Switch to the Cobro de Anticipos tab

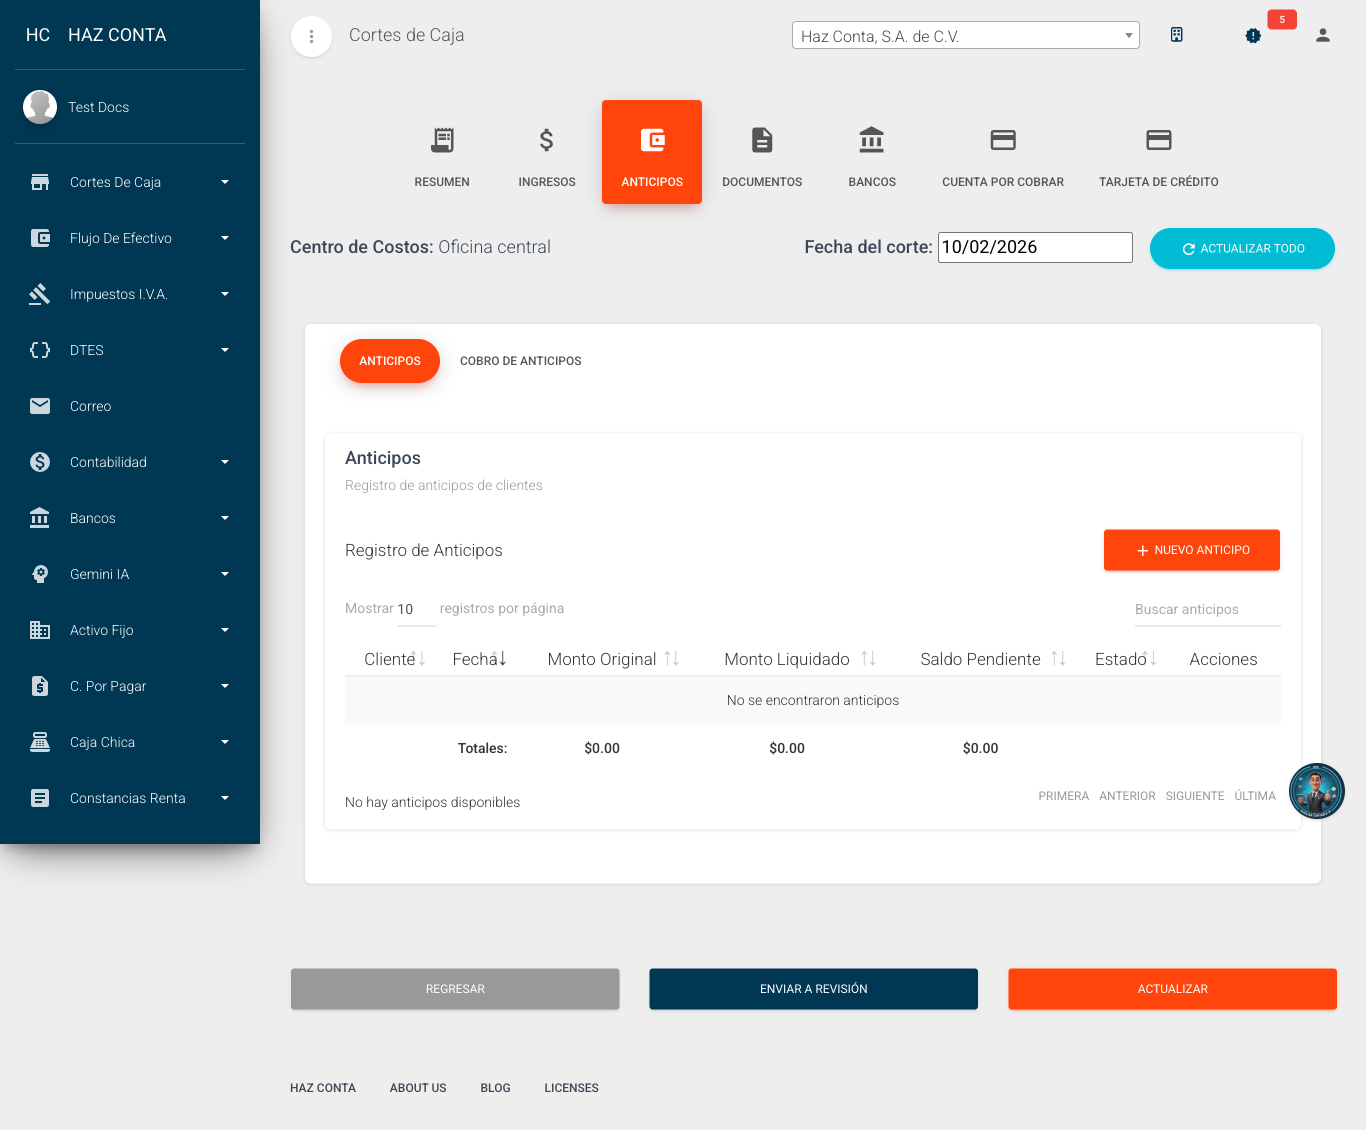coord(520,361)
